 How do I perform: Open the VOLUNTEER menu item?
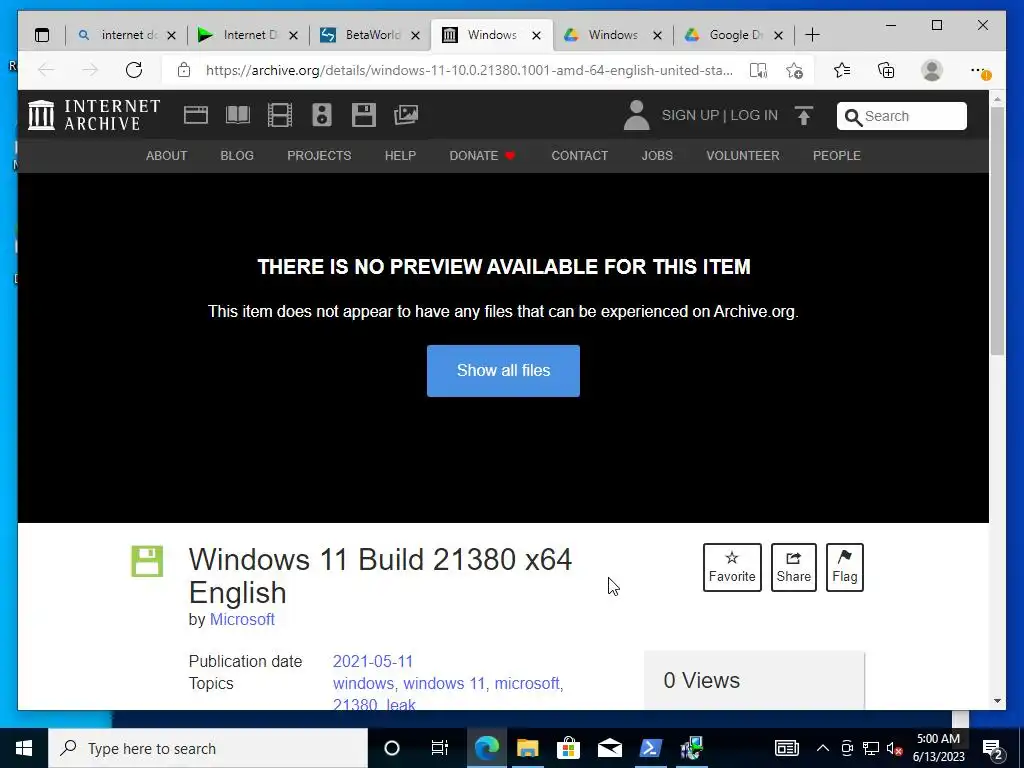[743, 155]
